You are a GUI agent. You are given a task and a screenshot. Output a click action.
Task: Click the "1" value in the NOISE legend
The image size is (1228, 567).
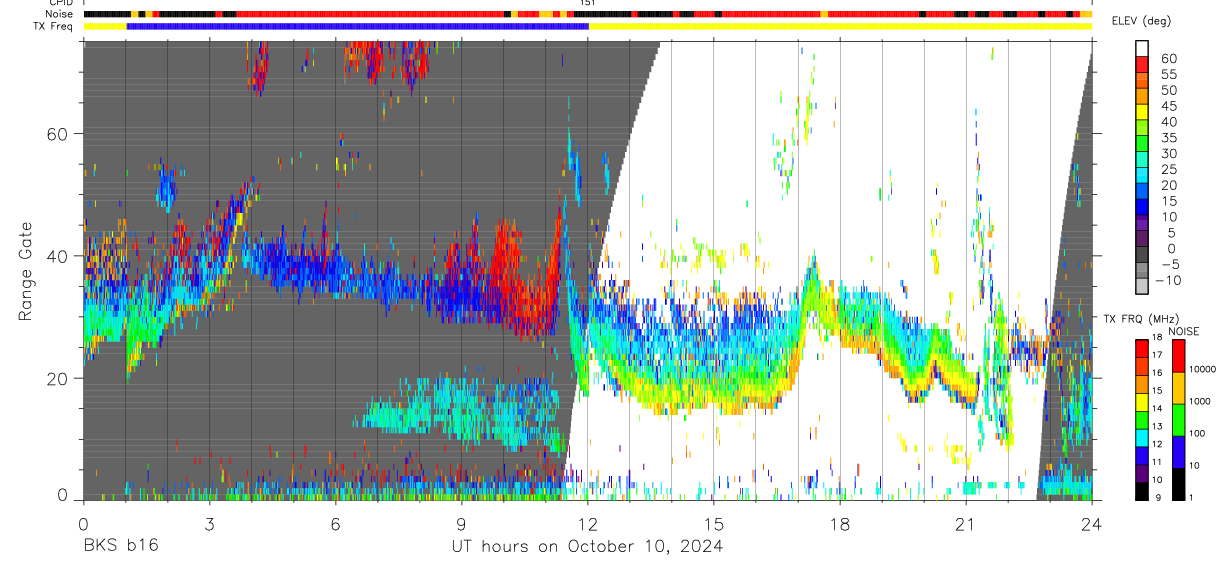1193,497
